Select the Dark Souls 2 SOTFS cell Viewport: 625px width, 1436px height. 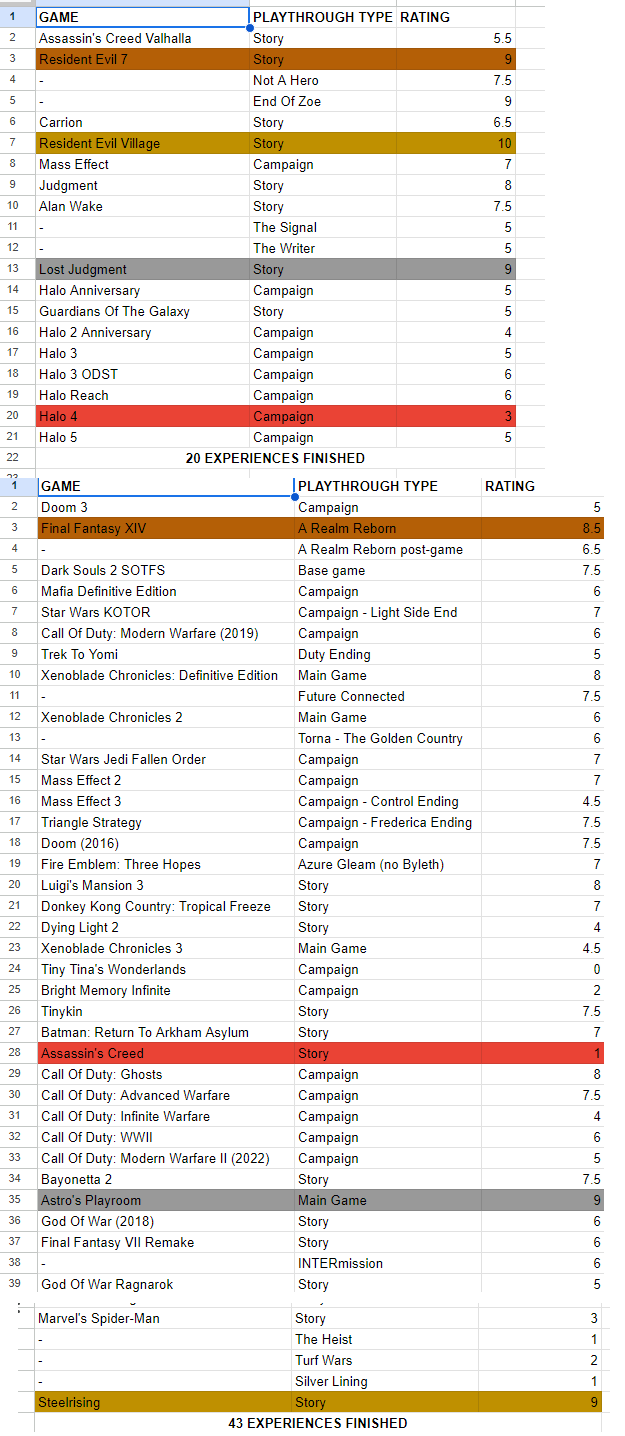tap(165, 570)
